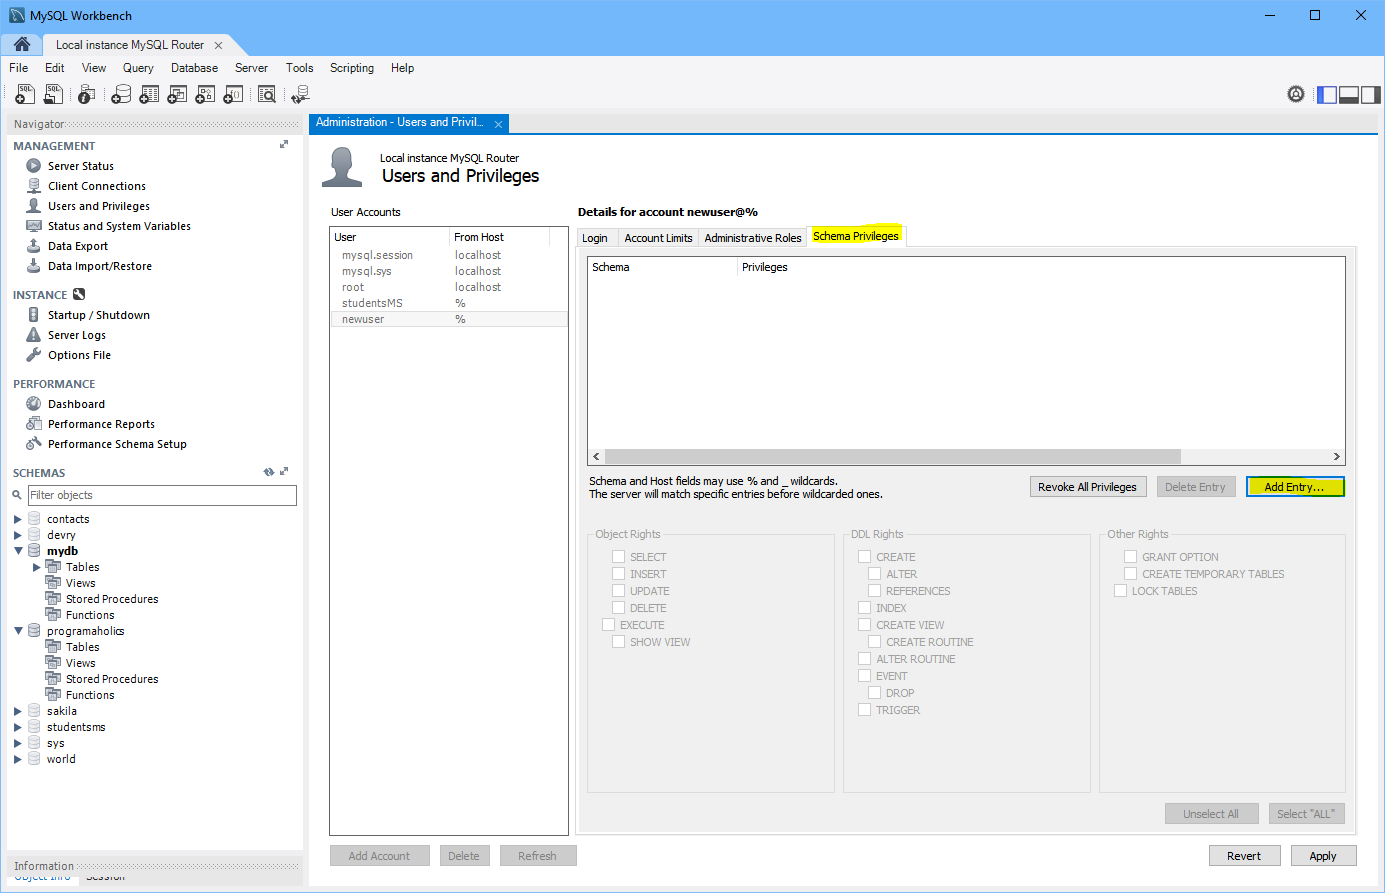
Task: Create a new SQL tab icon
Action: tap(25, 94)
